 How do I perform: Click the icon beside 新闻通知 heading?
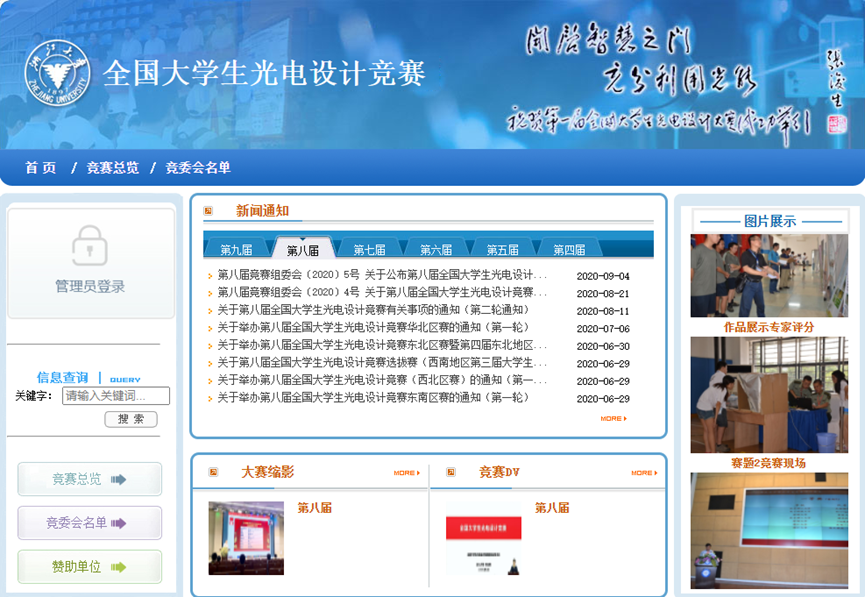208,211
